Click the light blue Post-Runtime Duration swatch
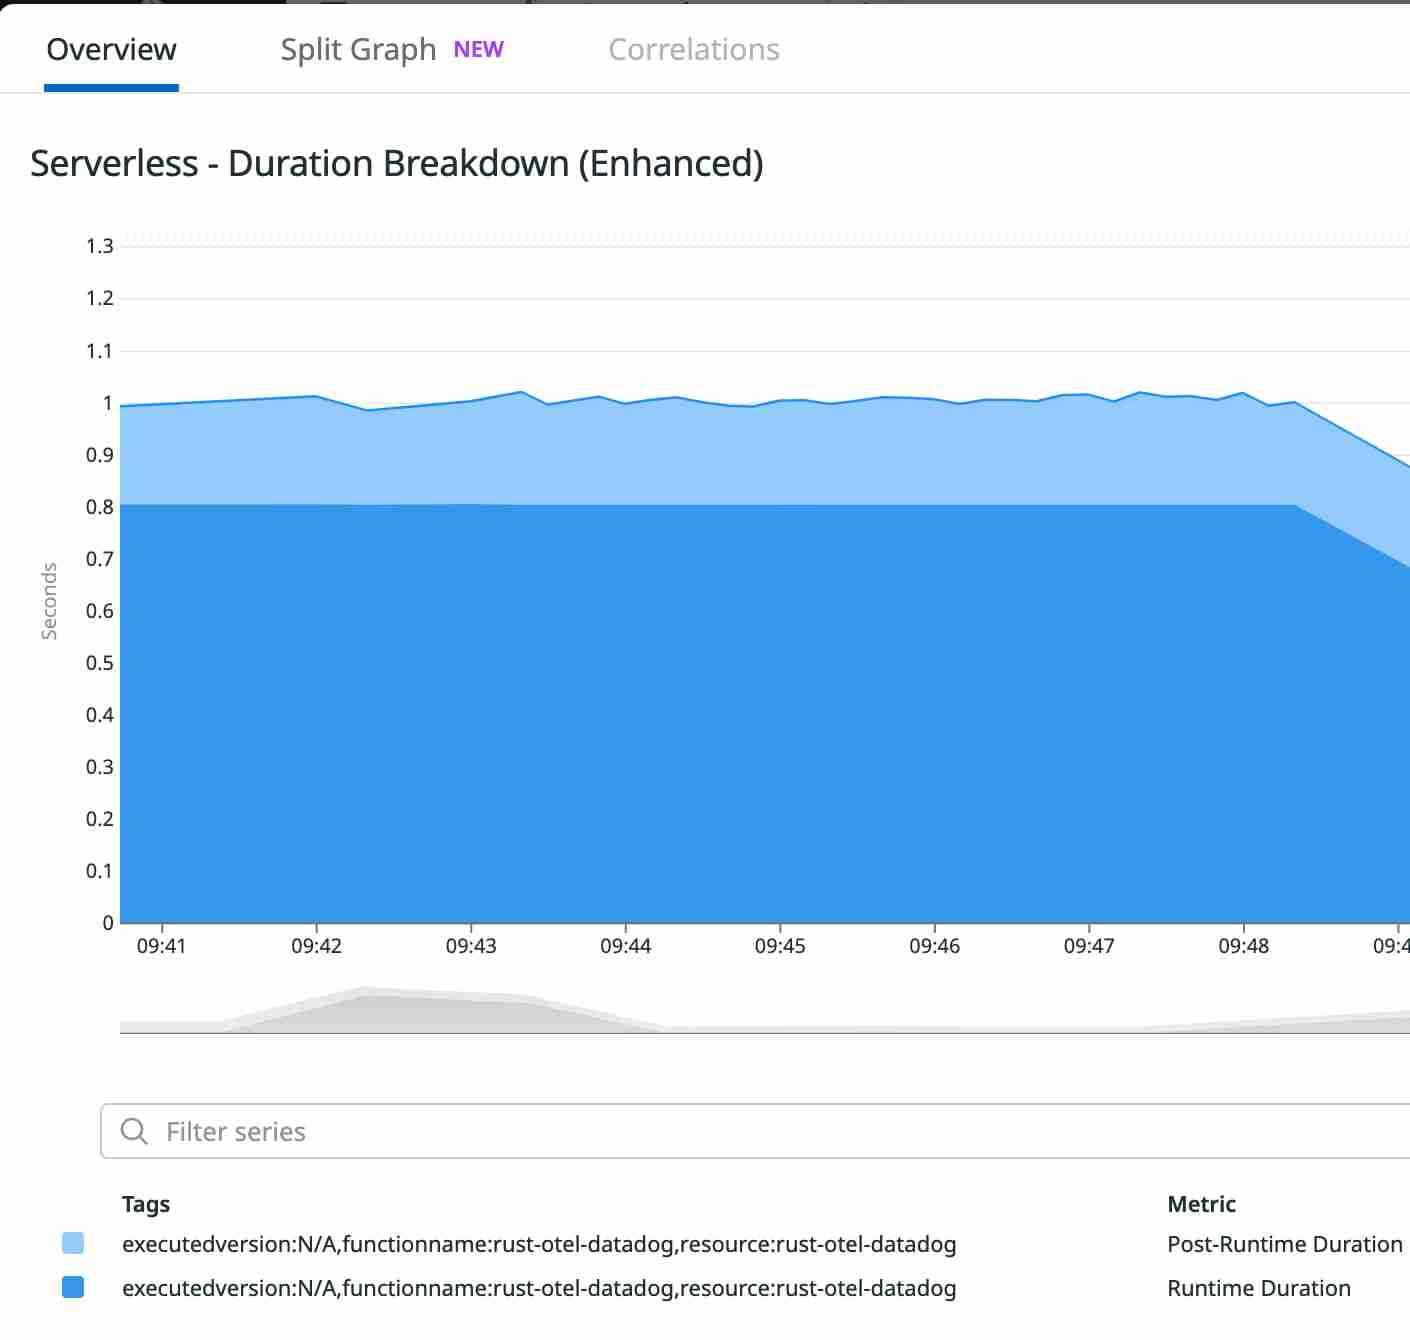 pyautogui.click(x=71, y=1244)
